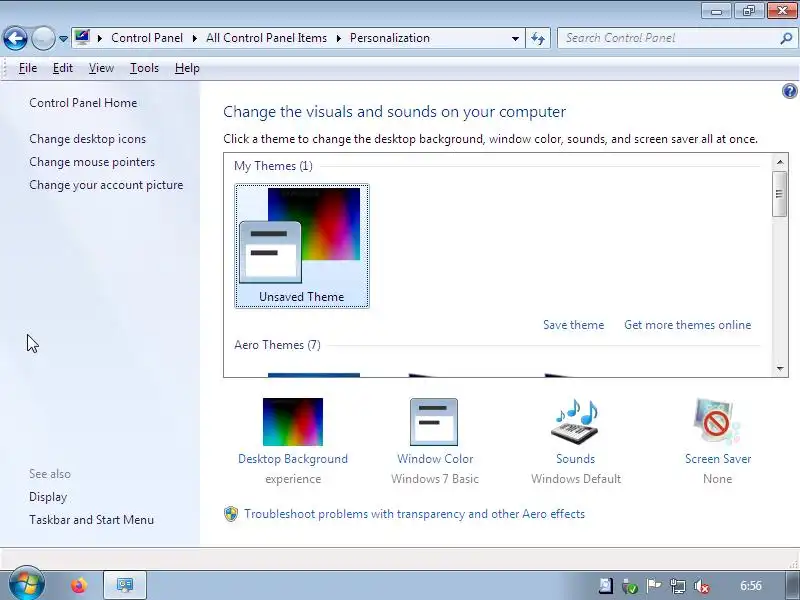This screenshot has width=800, height=600.
Task: Click the Save theme link
Action: (573, 325)
